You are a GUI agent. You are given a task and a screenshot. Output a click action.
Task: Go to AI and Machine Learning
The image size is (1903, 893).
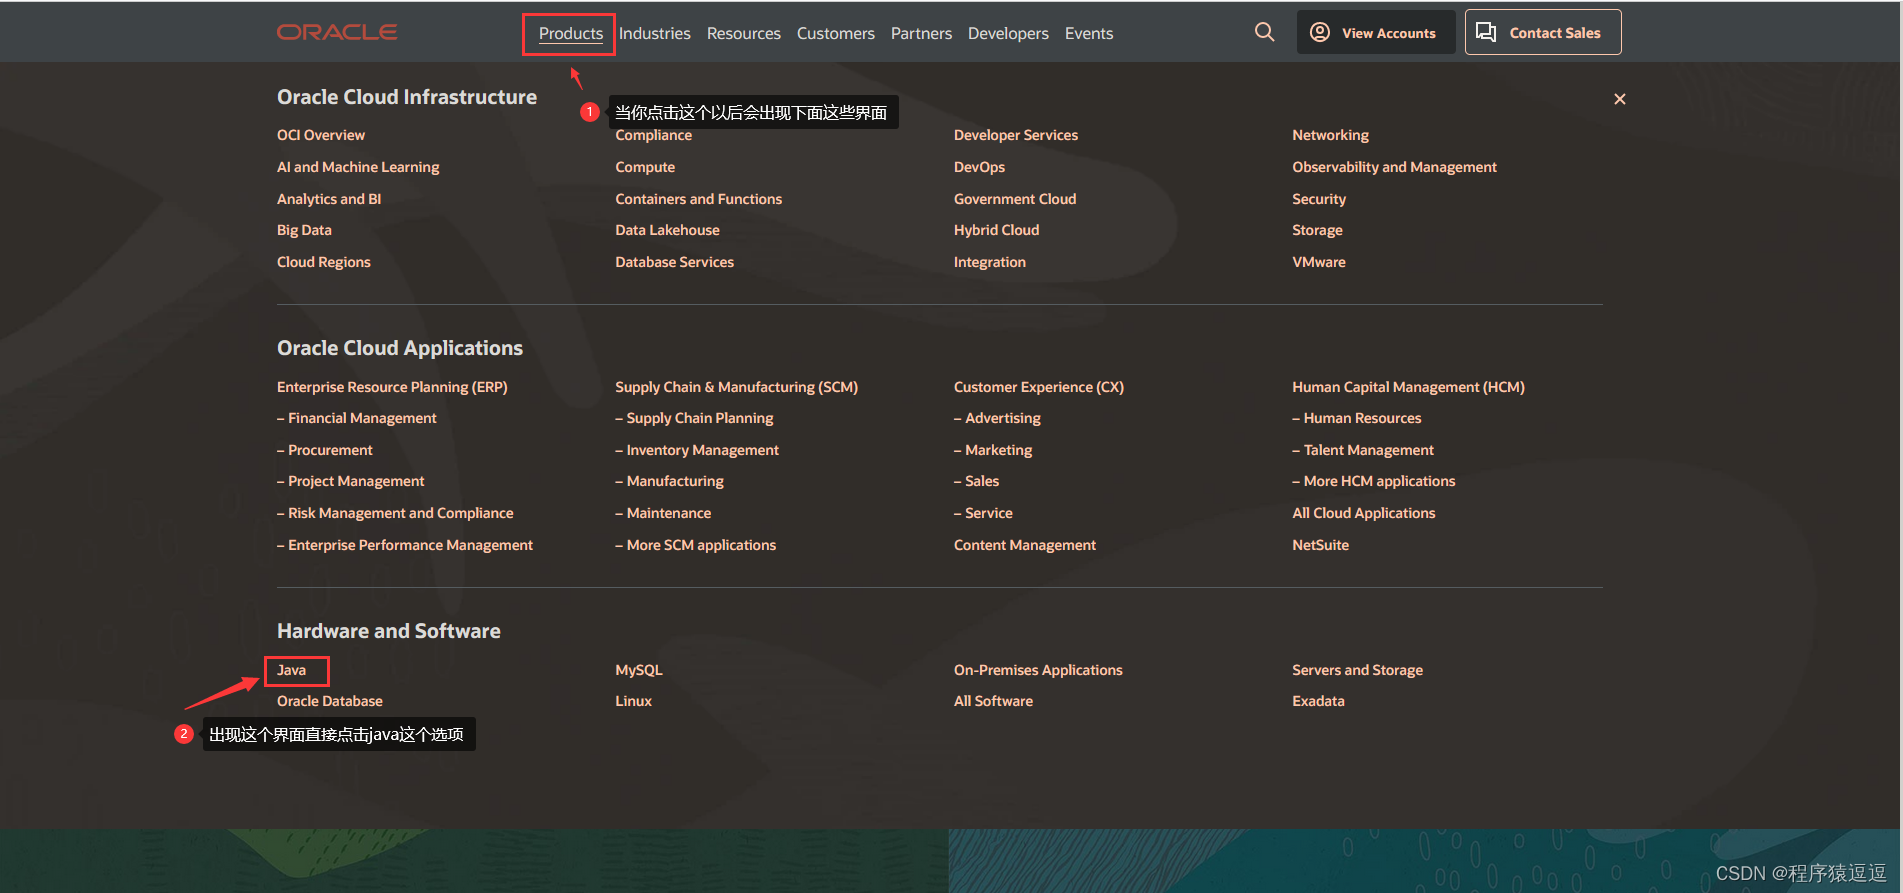point(358,167)
